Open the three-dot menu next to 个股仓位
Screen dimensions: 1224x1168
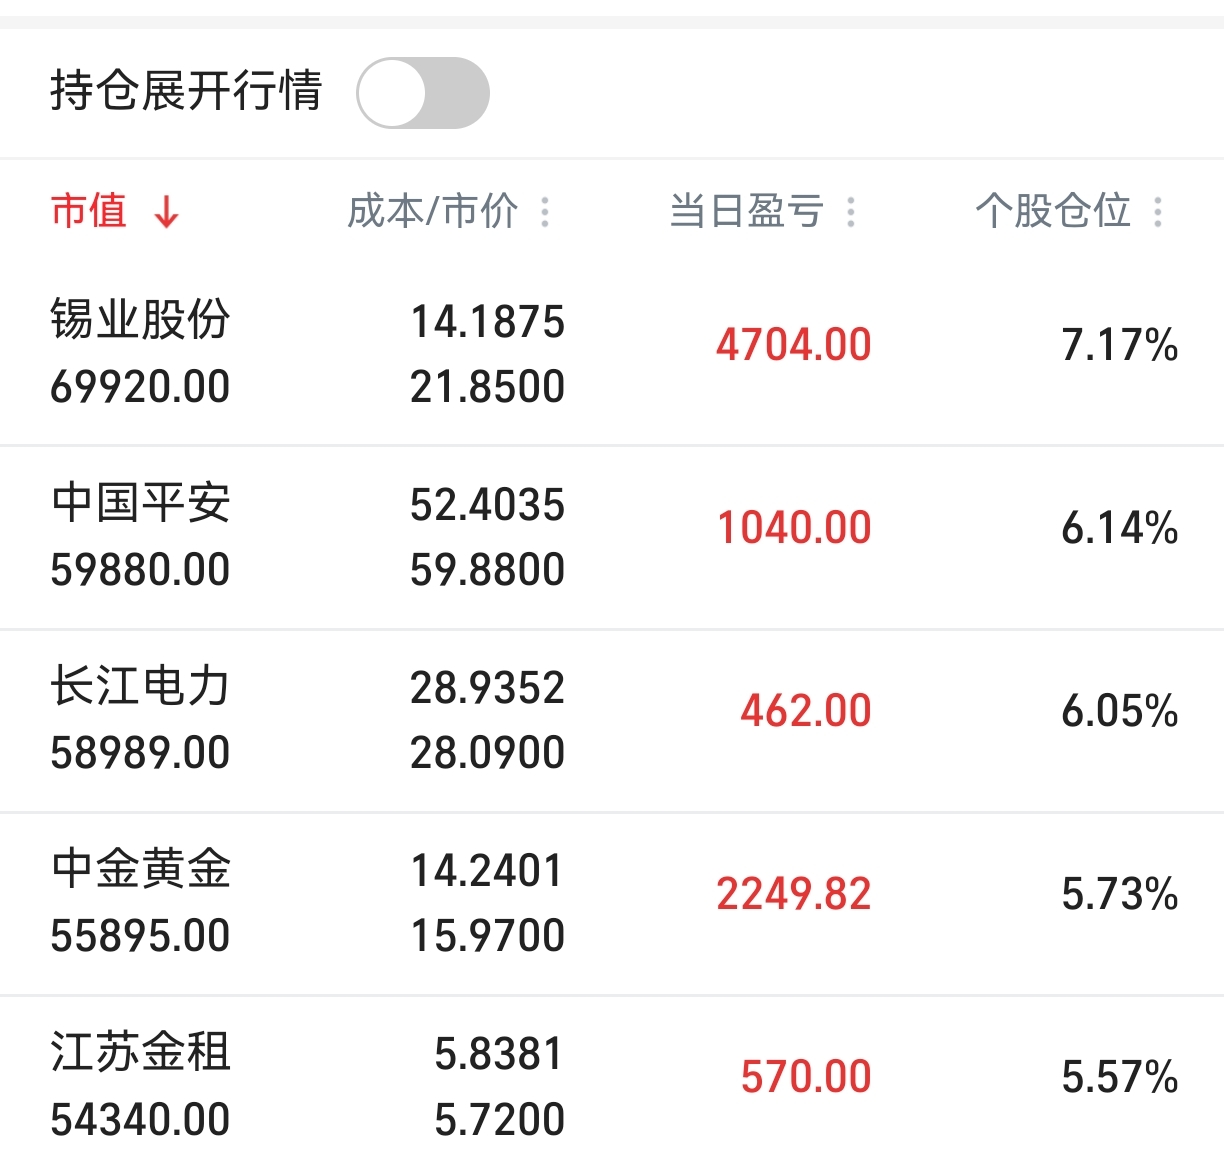(x=1158, y=212)
